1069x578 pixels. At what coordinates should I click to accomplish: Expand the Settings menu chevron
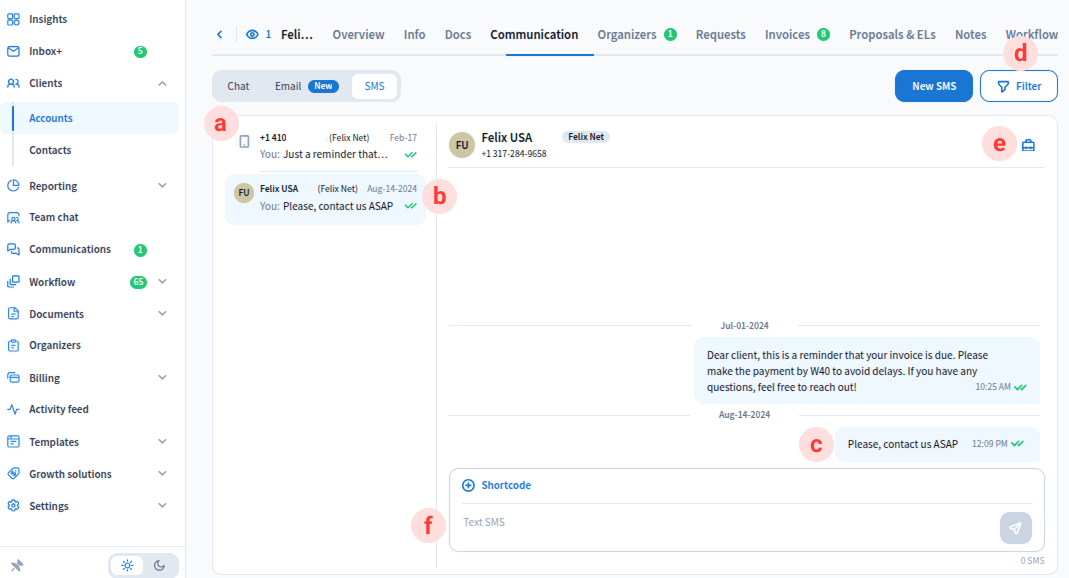pos(163,506)
